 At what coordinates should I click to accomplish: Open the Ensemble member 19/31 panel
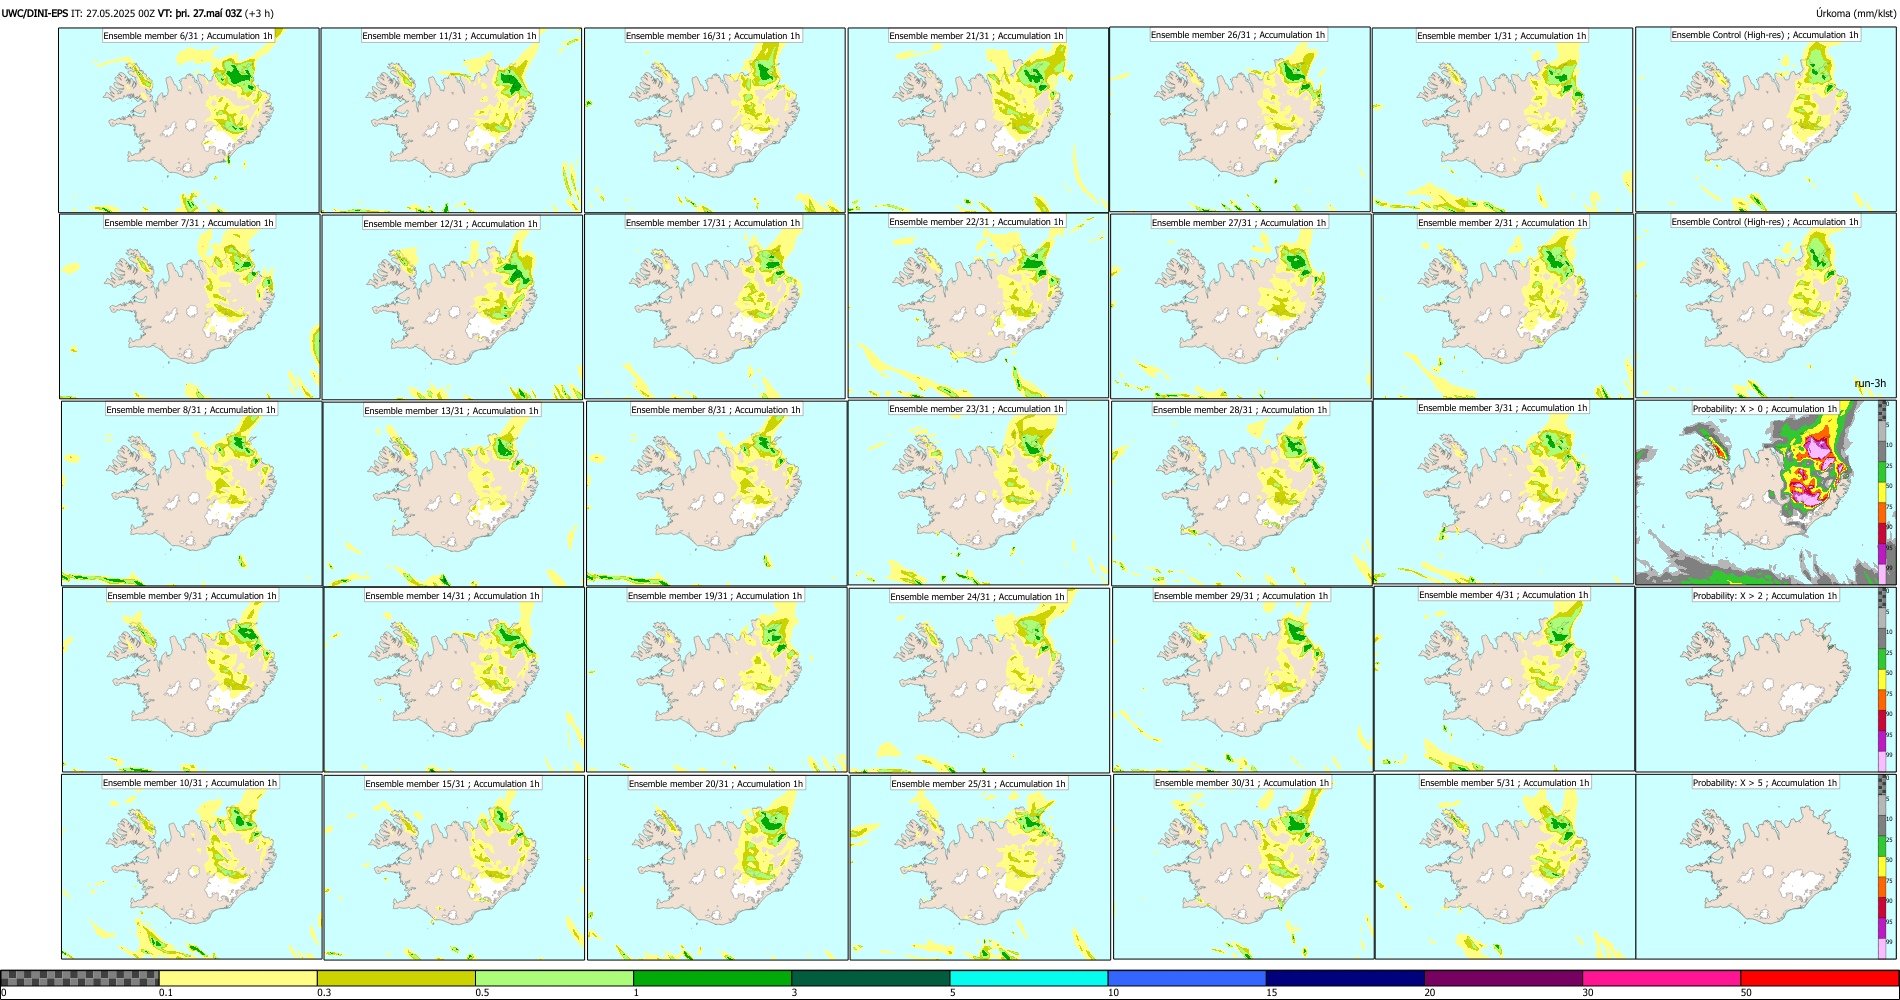717,680
